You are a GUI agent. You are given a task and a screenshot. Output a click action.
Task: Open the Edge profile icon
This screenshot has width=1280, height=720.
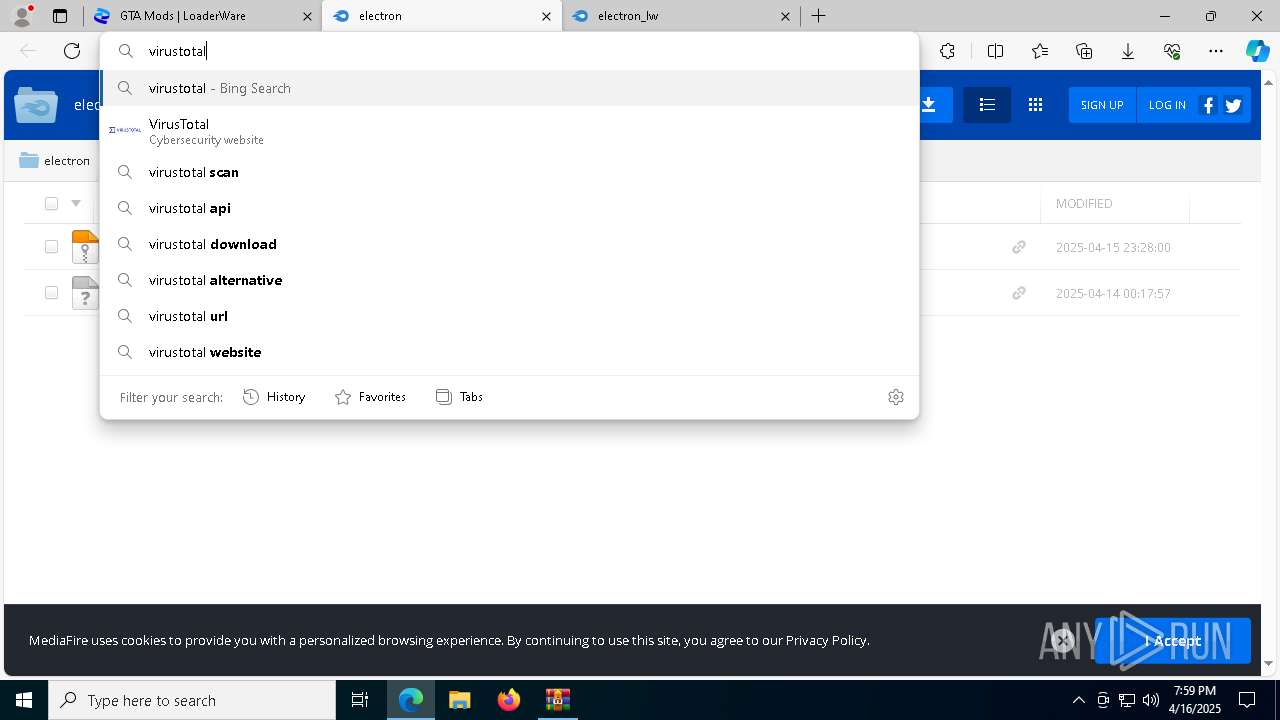[22, 16]
